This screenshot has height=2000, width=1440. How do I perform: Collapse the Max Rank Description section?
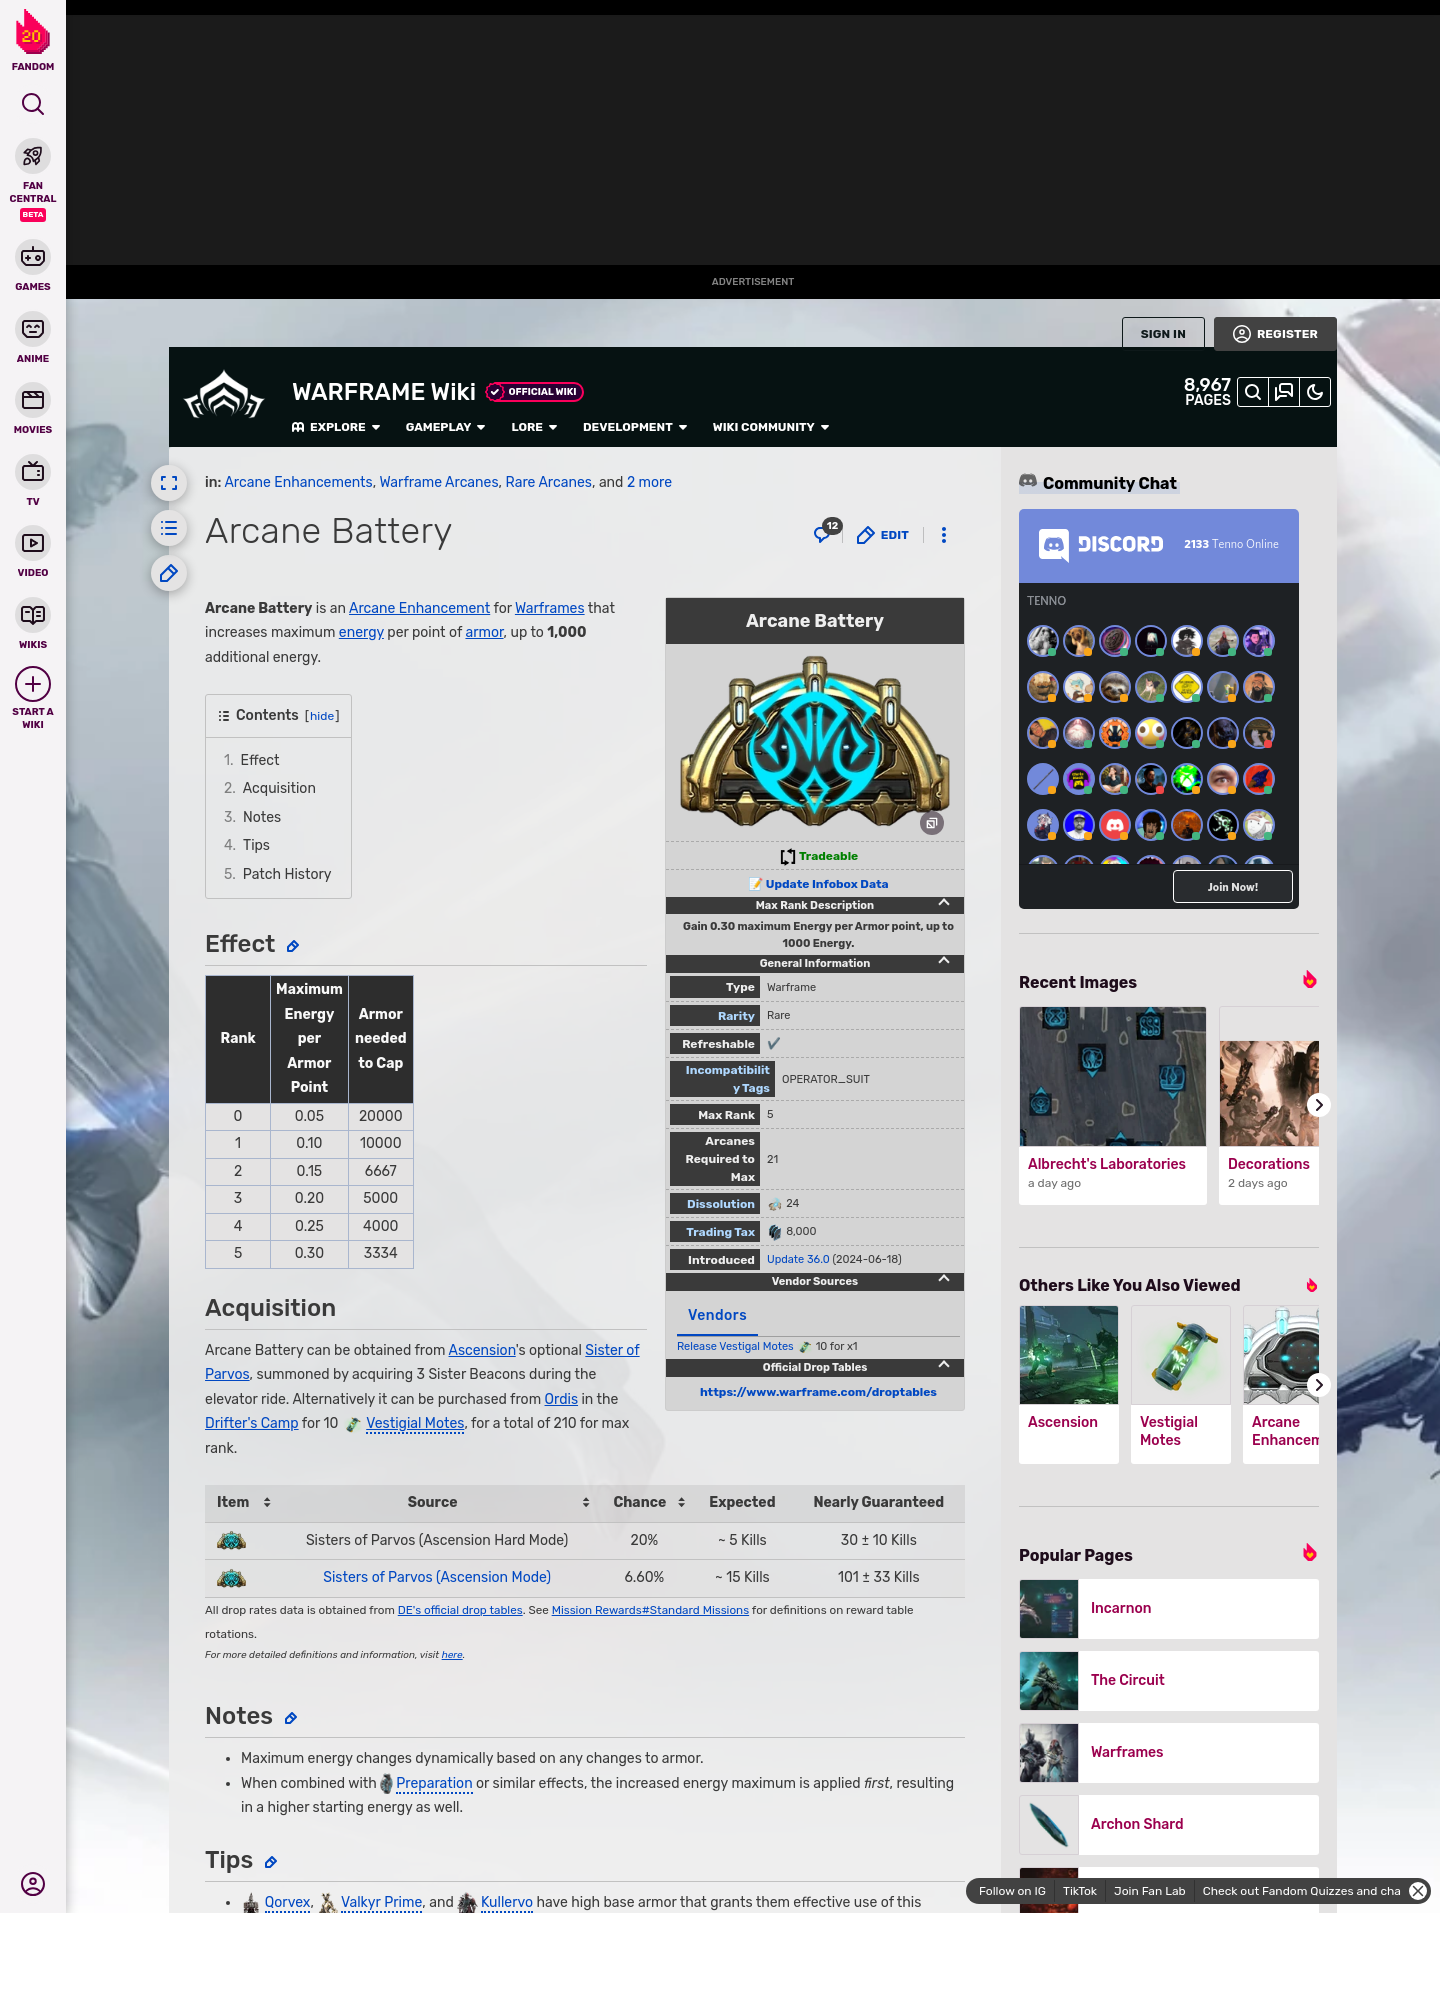tap(944, 904)
